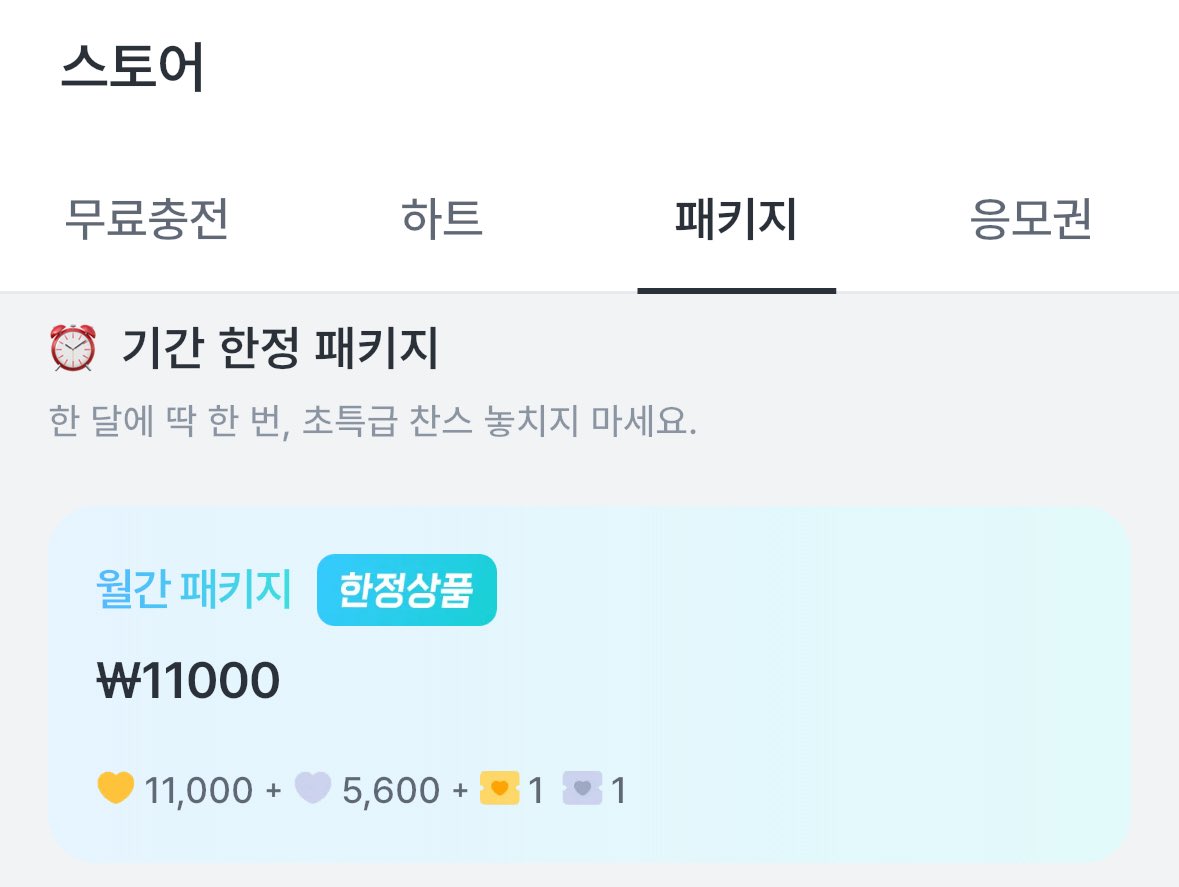Select the purple ticket icon
Screen dimensions: 1179x887
(x=582, y=789)
